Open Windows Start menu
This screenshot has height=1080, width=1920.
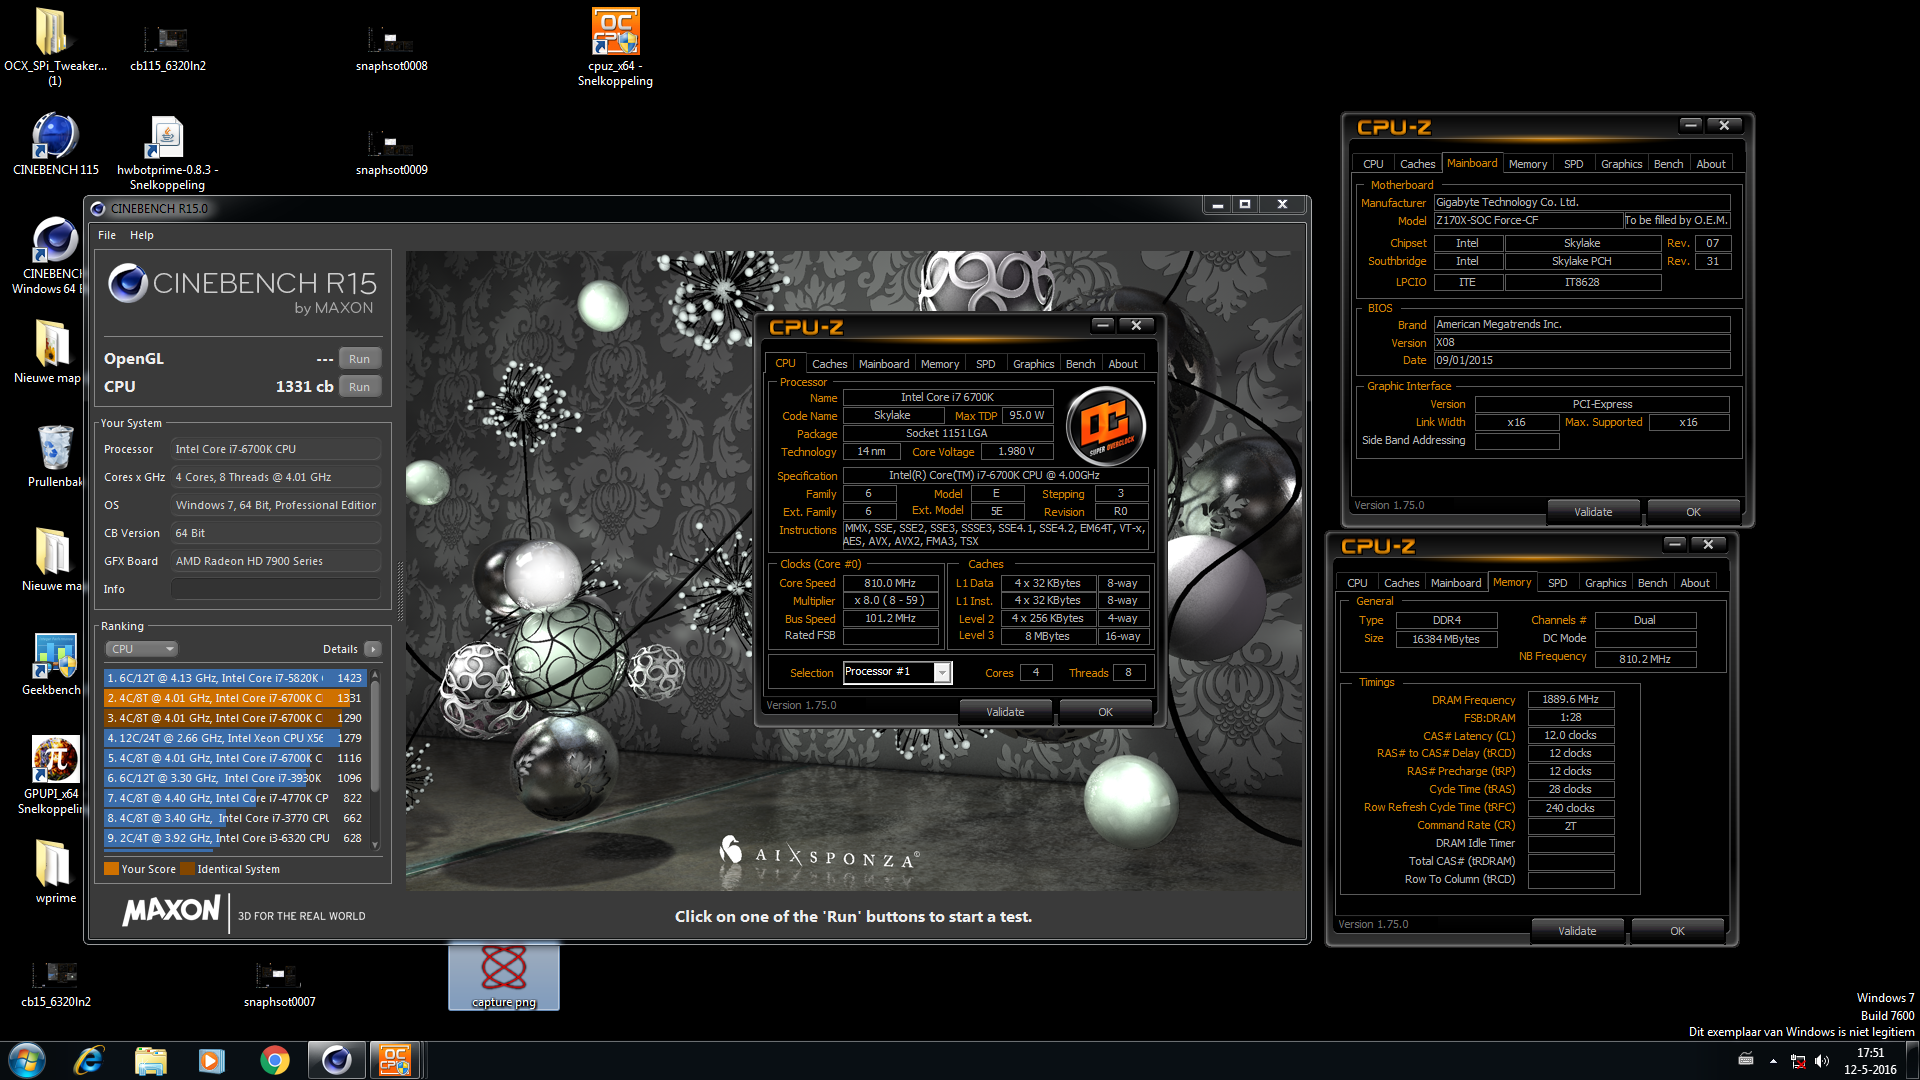[x=27, y=1060]
